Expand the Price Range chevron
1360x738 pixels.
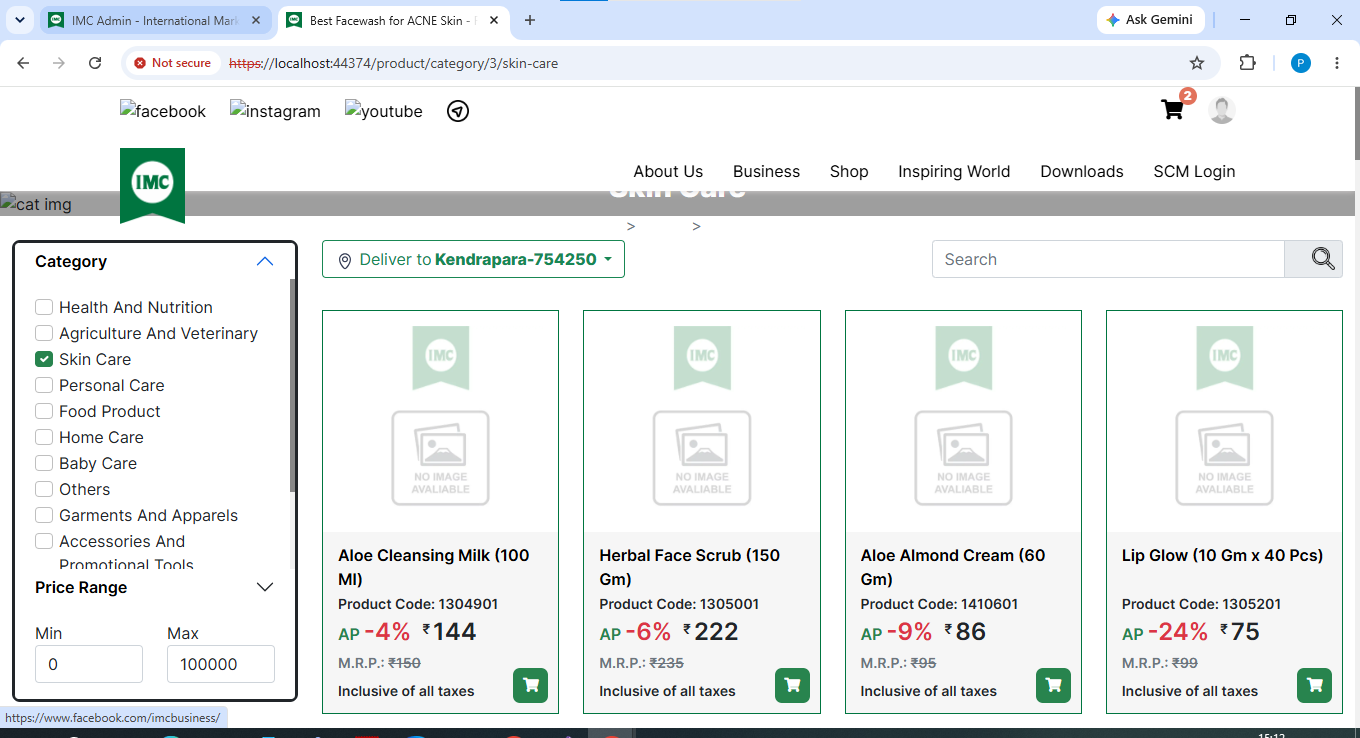pyautogui.click(x=265, y=587)
